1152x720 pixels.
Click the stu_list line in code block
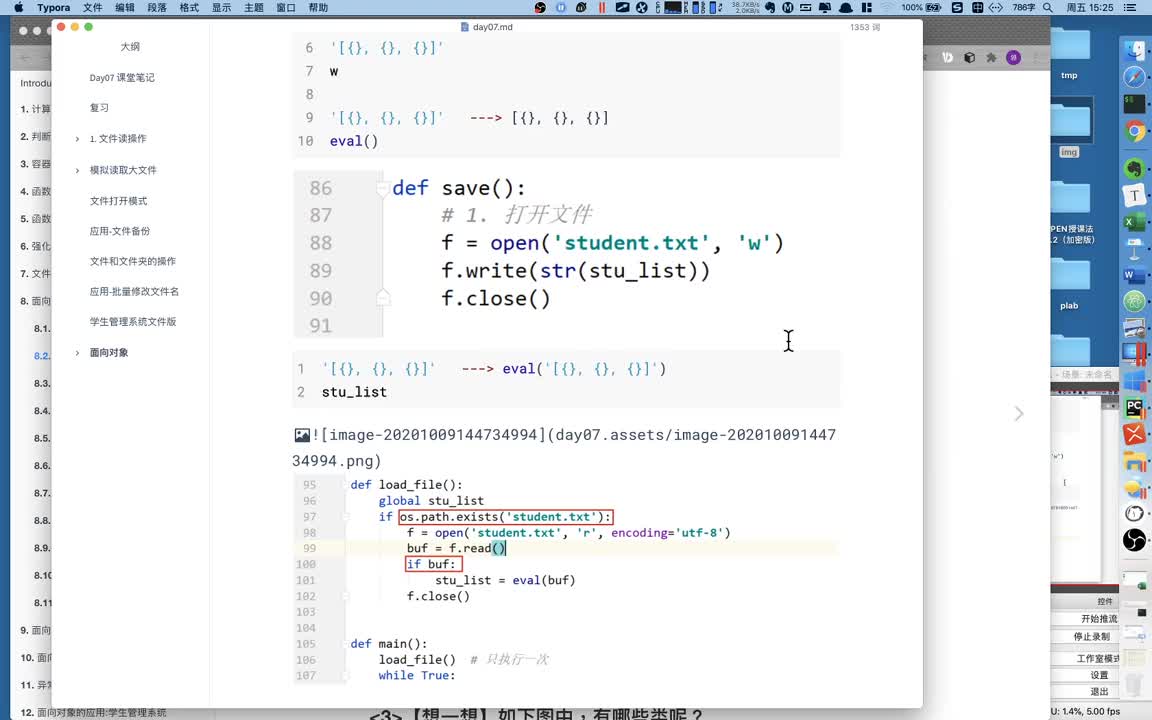click(354, 392)
